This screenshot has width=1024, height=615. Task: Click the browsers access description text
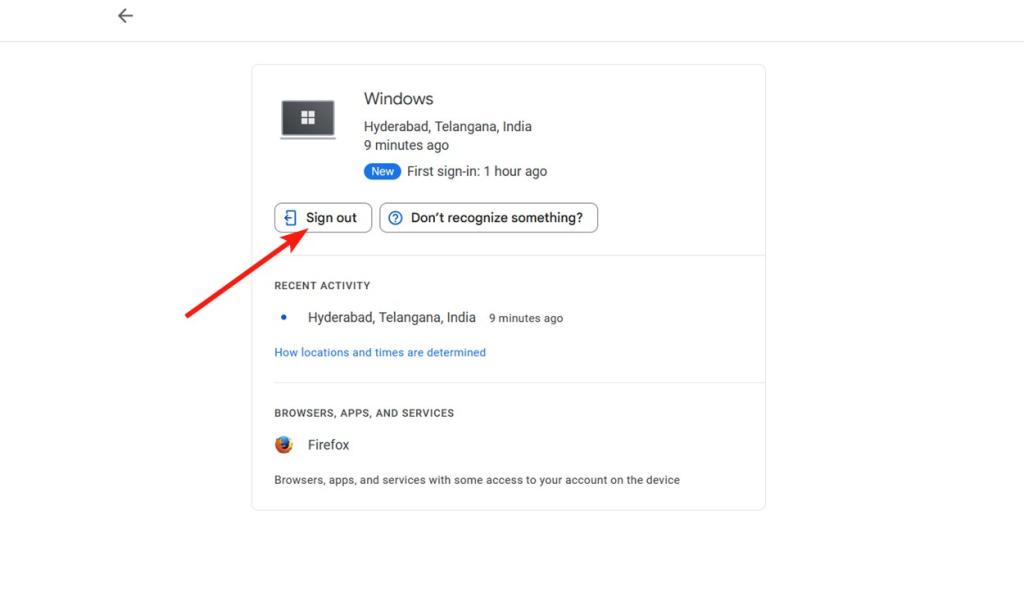pyautogui.click(x=476, y=480)
